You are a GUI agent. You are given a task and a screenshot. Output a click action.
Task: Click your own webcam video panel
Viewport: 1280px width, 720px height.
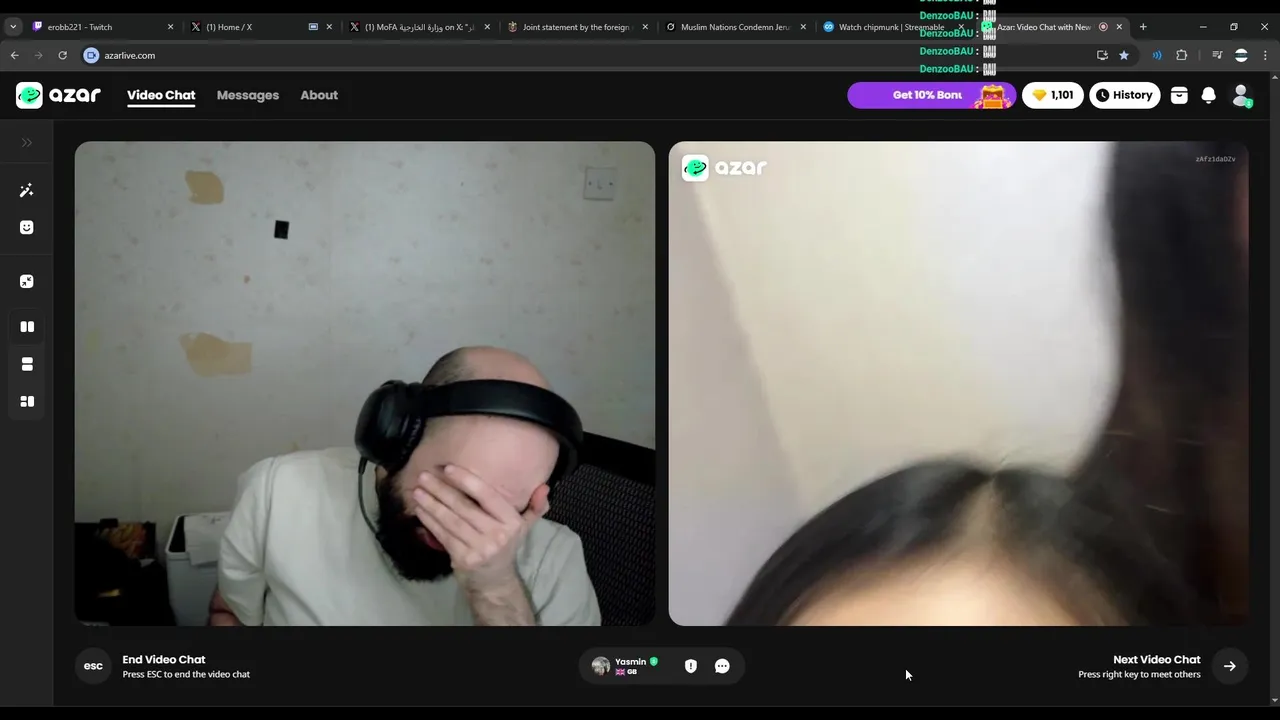pos(365,383)
